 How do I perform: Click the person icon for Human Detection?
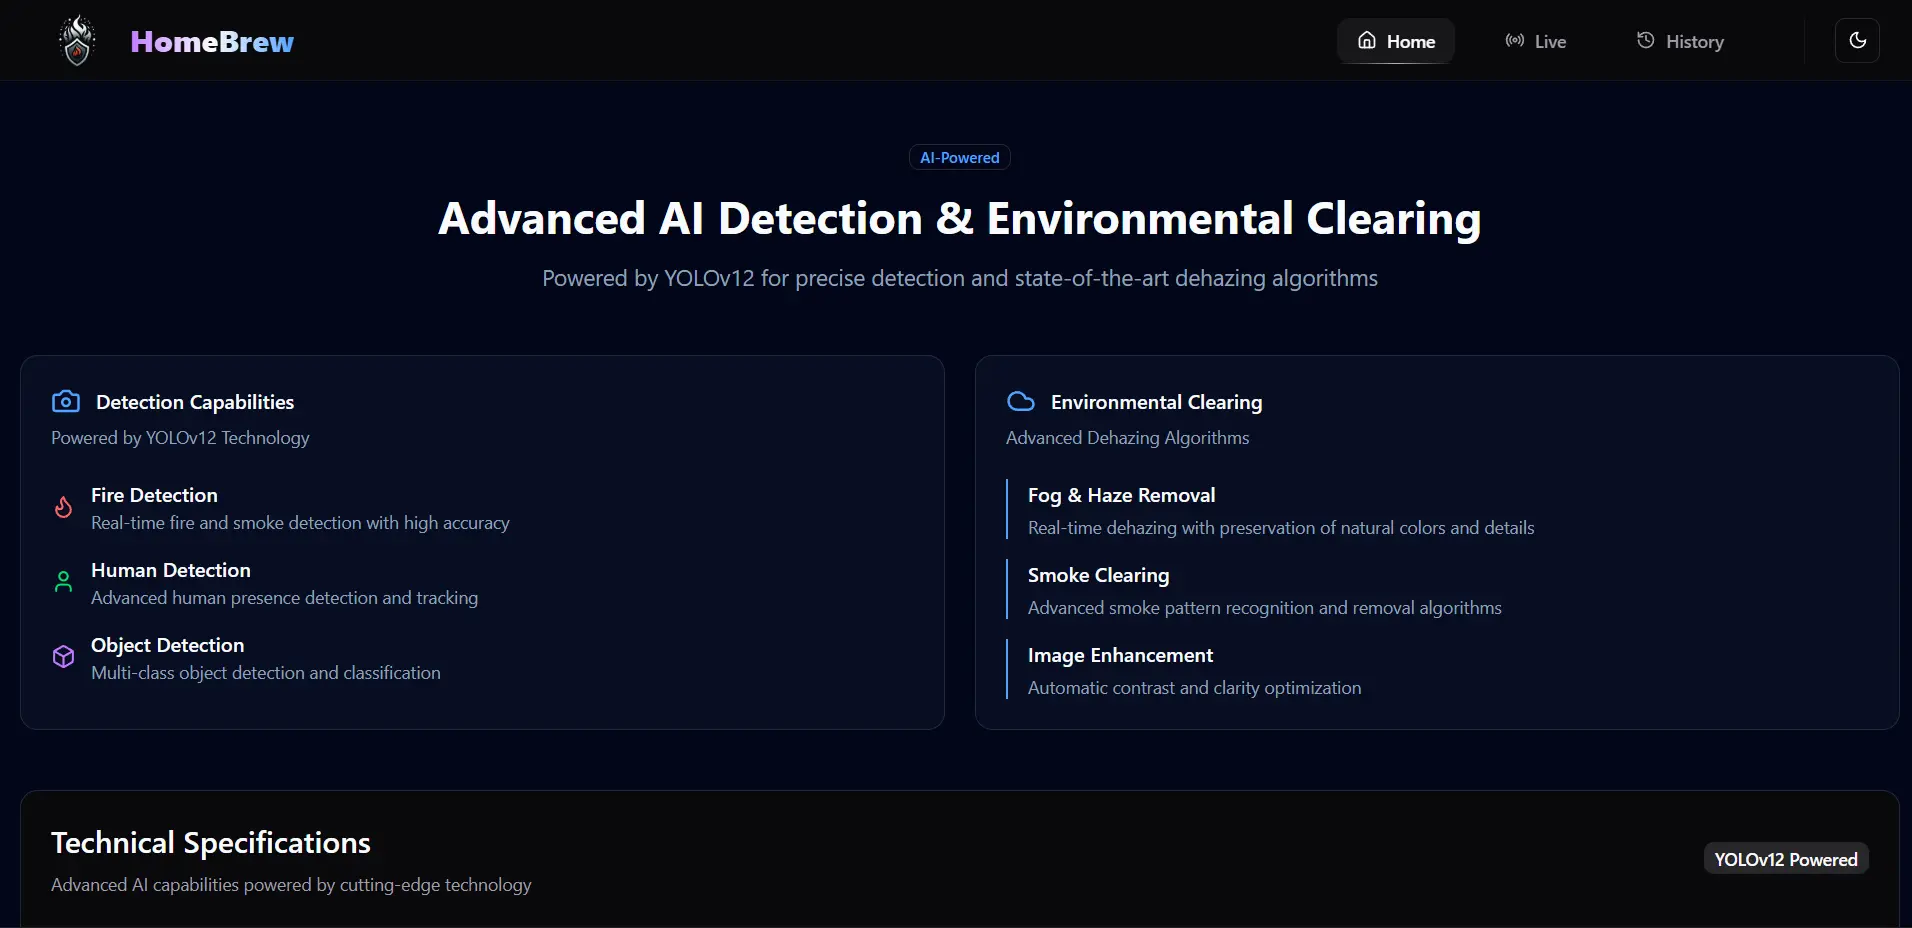[x=63, y=582]
